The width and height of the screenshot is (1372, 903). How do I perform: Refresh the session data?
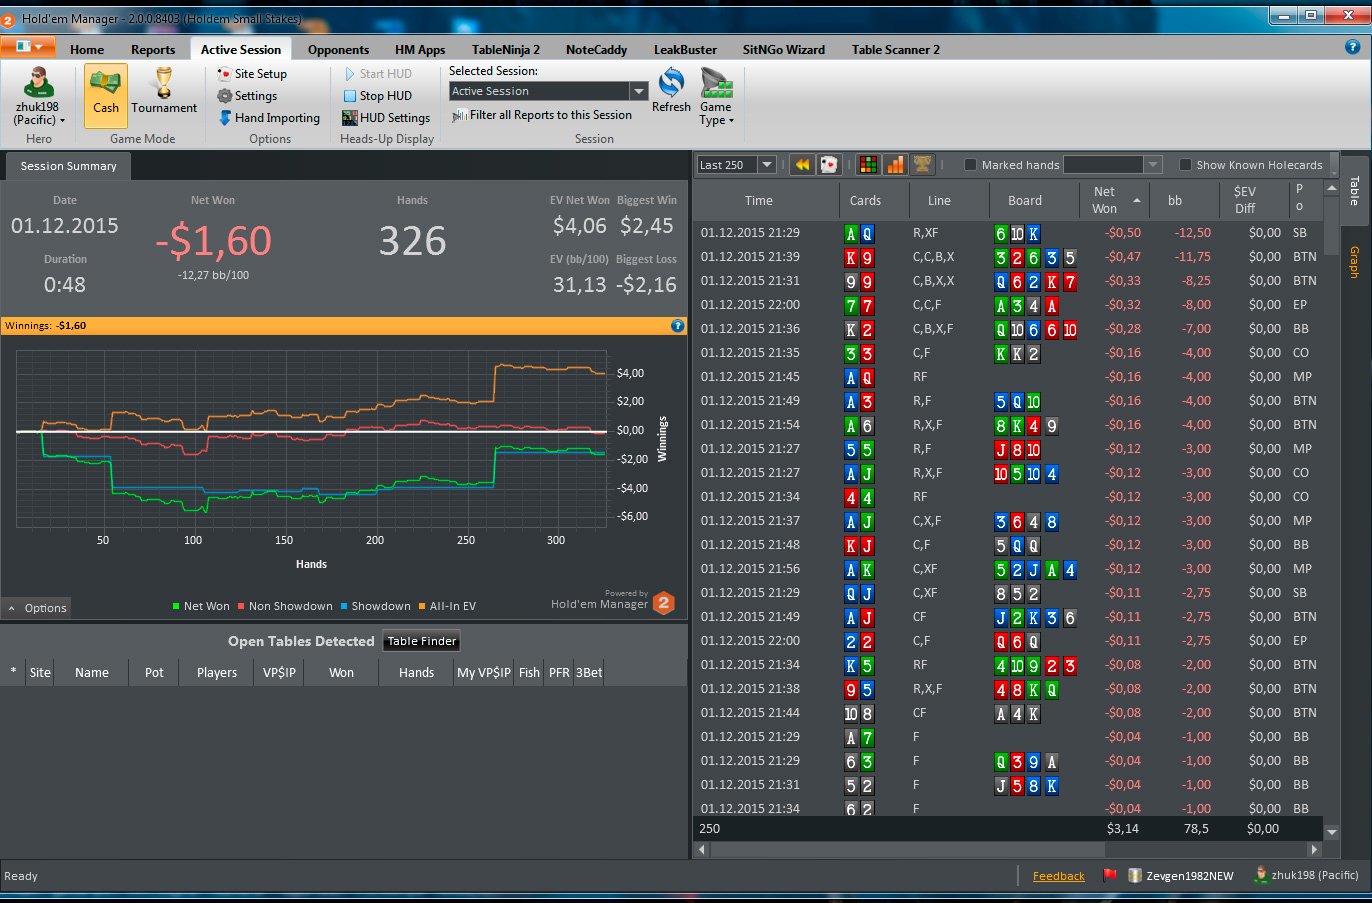(671, 91)
